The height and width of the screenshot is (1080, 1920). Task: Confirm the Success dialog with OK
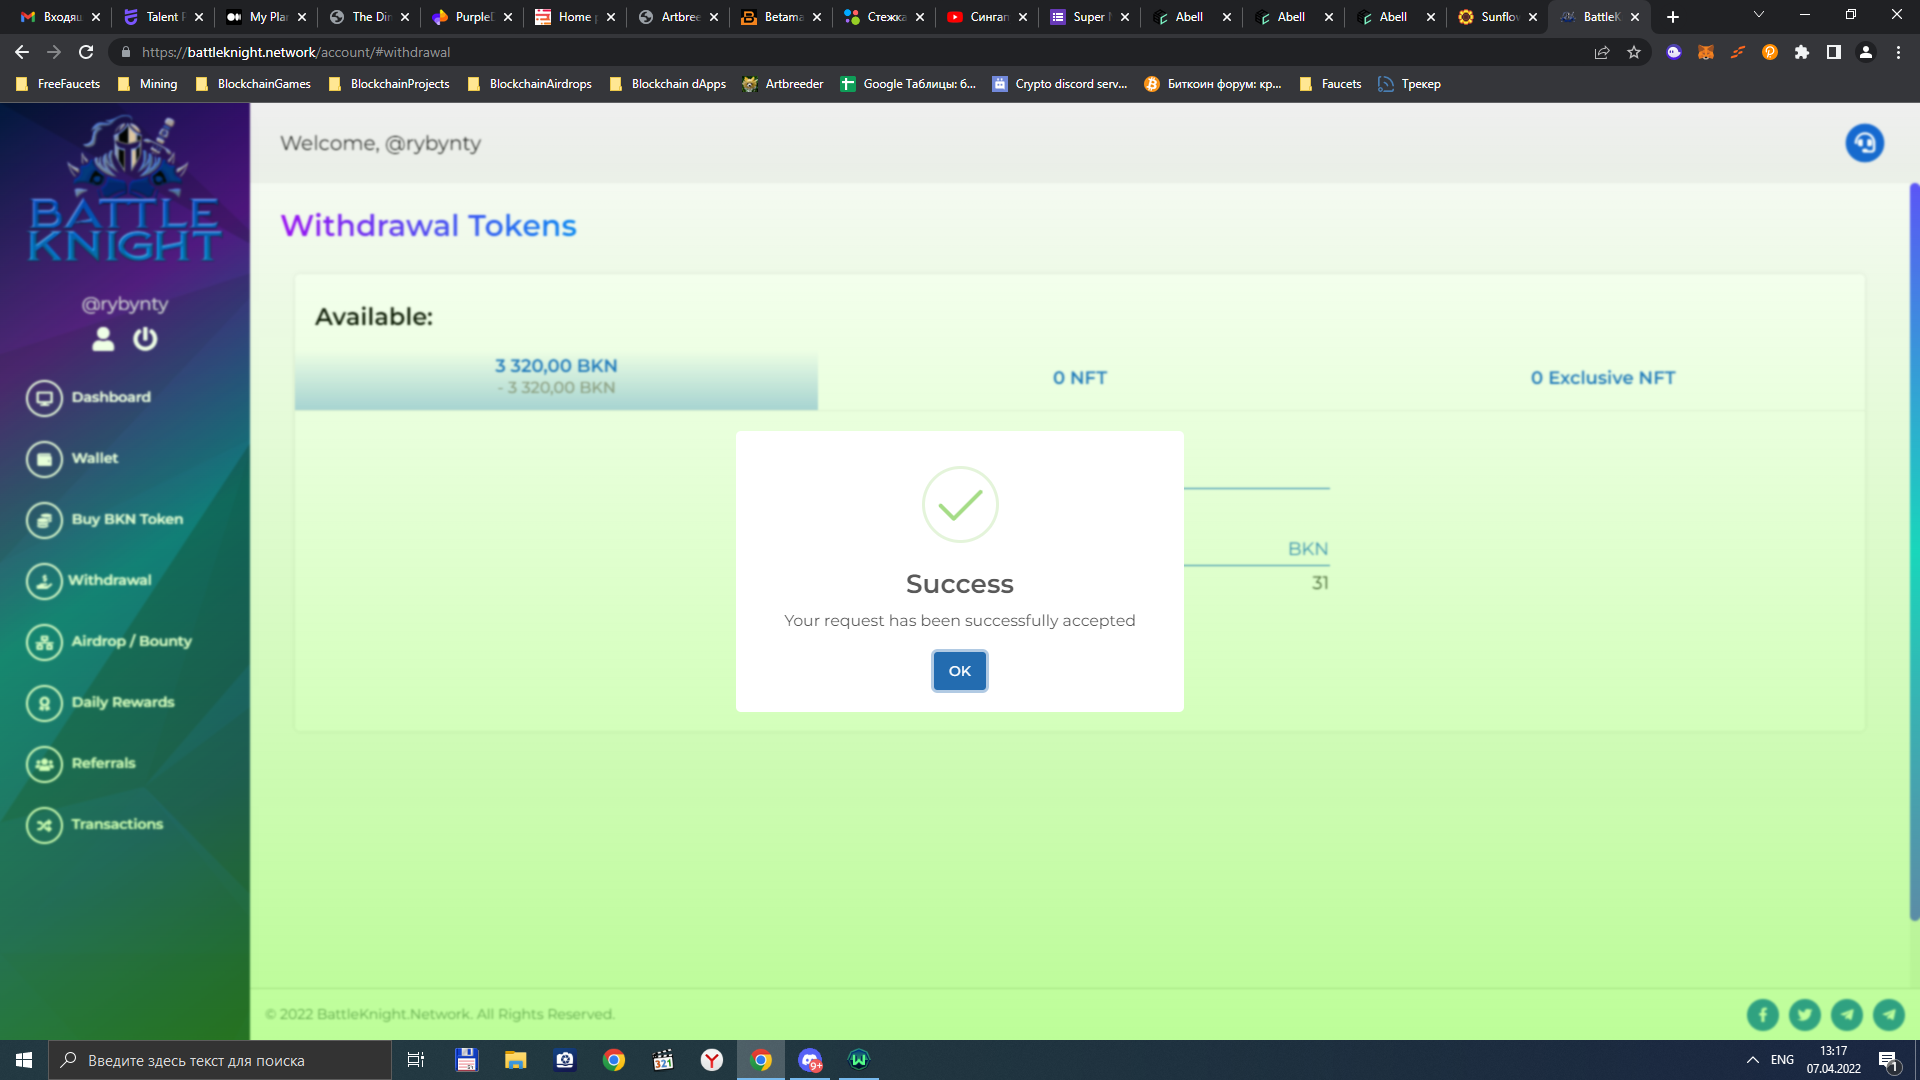pyautogui.click(x=959, y=671)
